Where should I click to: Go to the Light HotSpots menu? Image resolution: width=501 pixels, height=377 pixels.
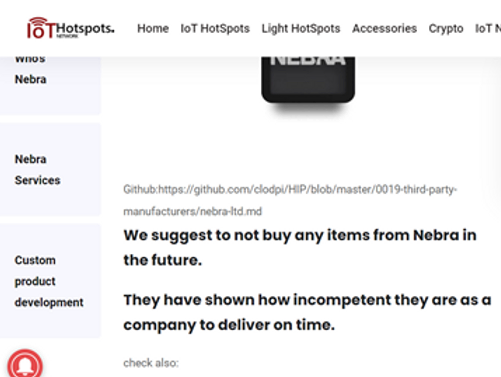click(x=301, y=29)
